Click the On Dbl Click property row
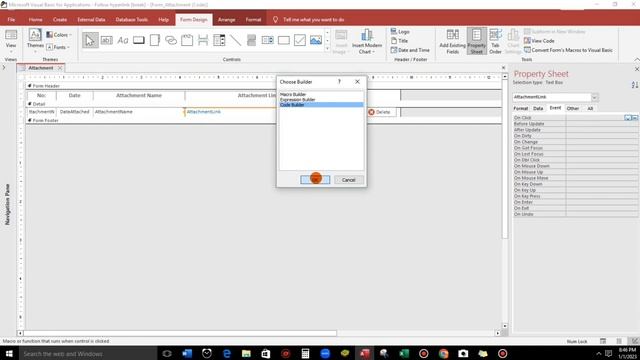The image size is (640, 360). tap(576, 160)
